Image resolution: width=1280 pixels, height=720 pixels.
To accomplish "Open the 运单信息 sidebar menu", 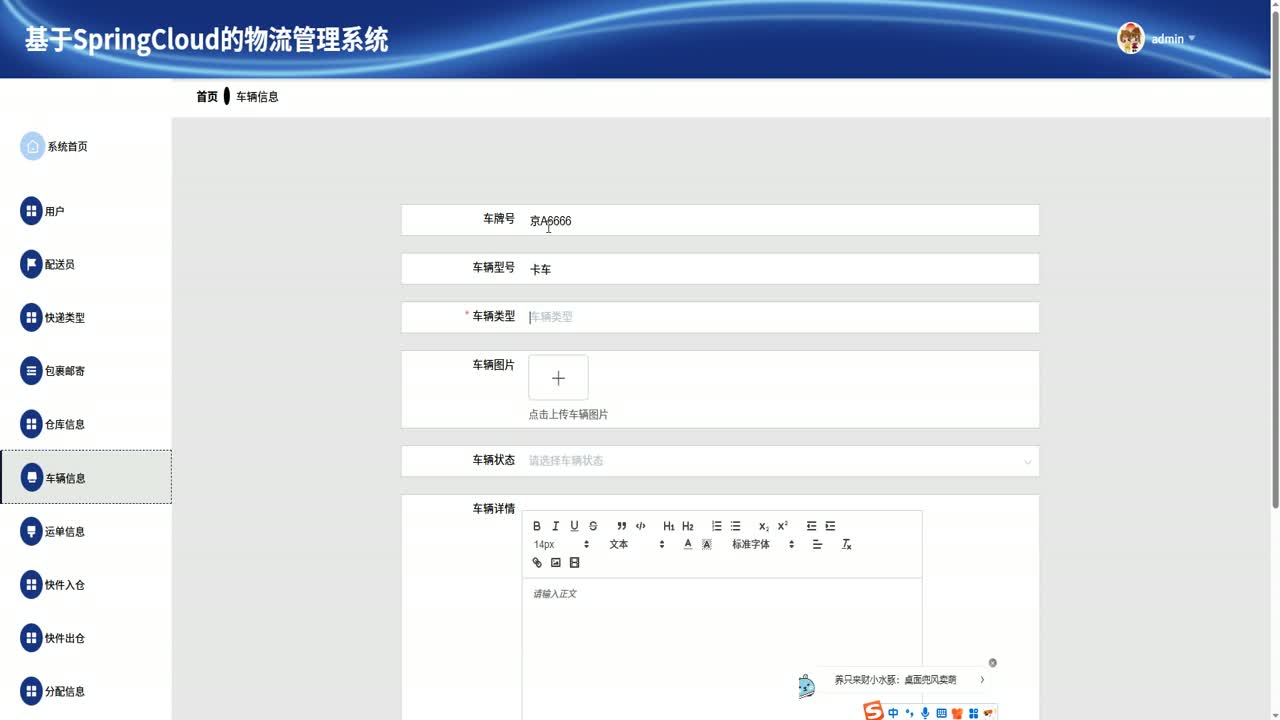I will point(85,531).
